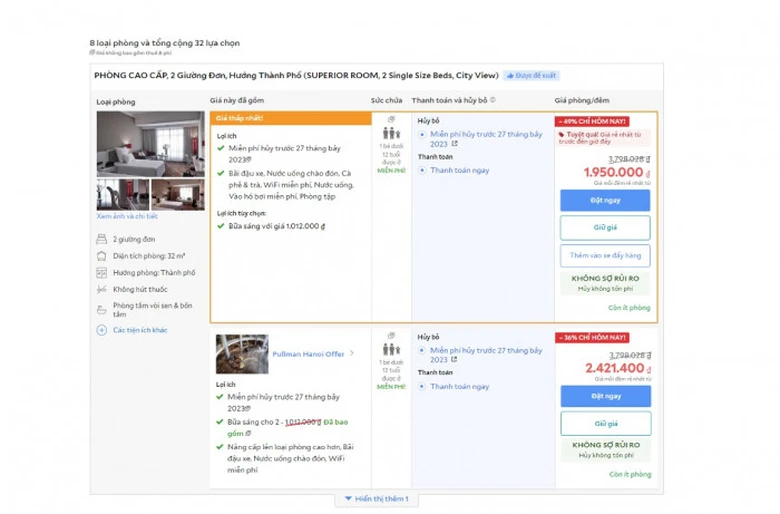The height and width of the screenshot is (514, 780).
Task: Click the guest capacity icon in first offer
Action: (x=391, y=132)
